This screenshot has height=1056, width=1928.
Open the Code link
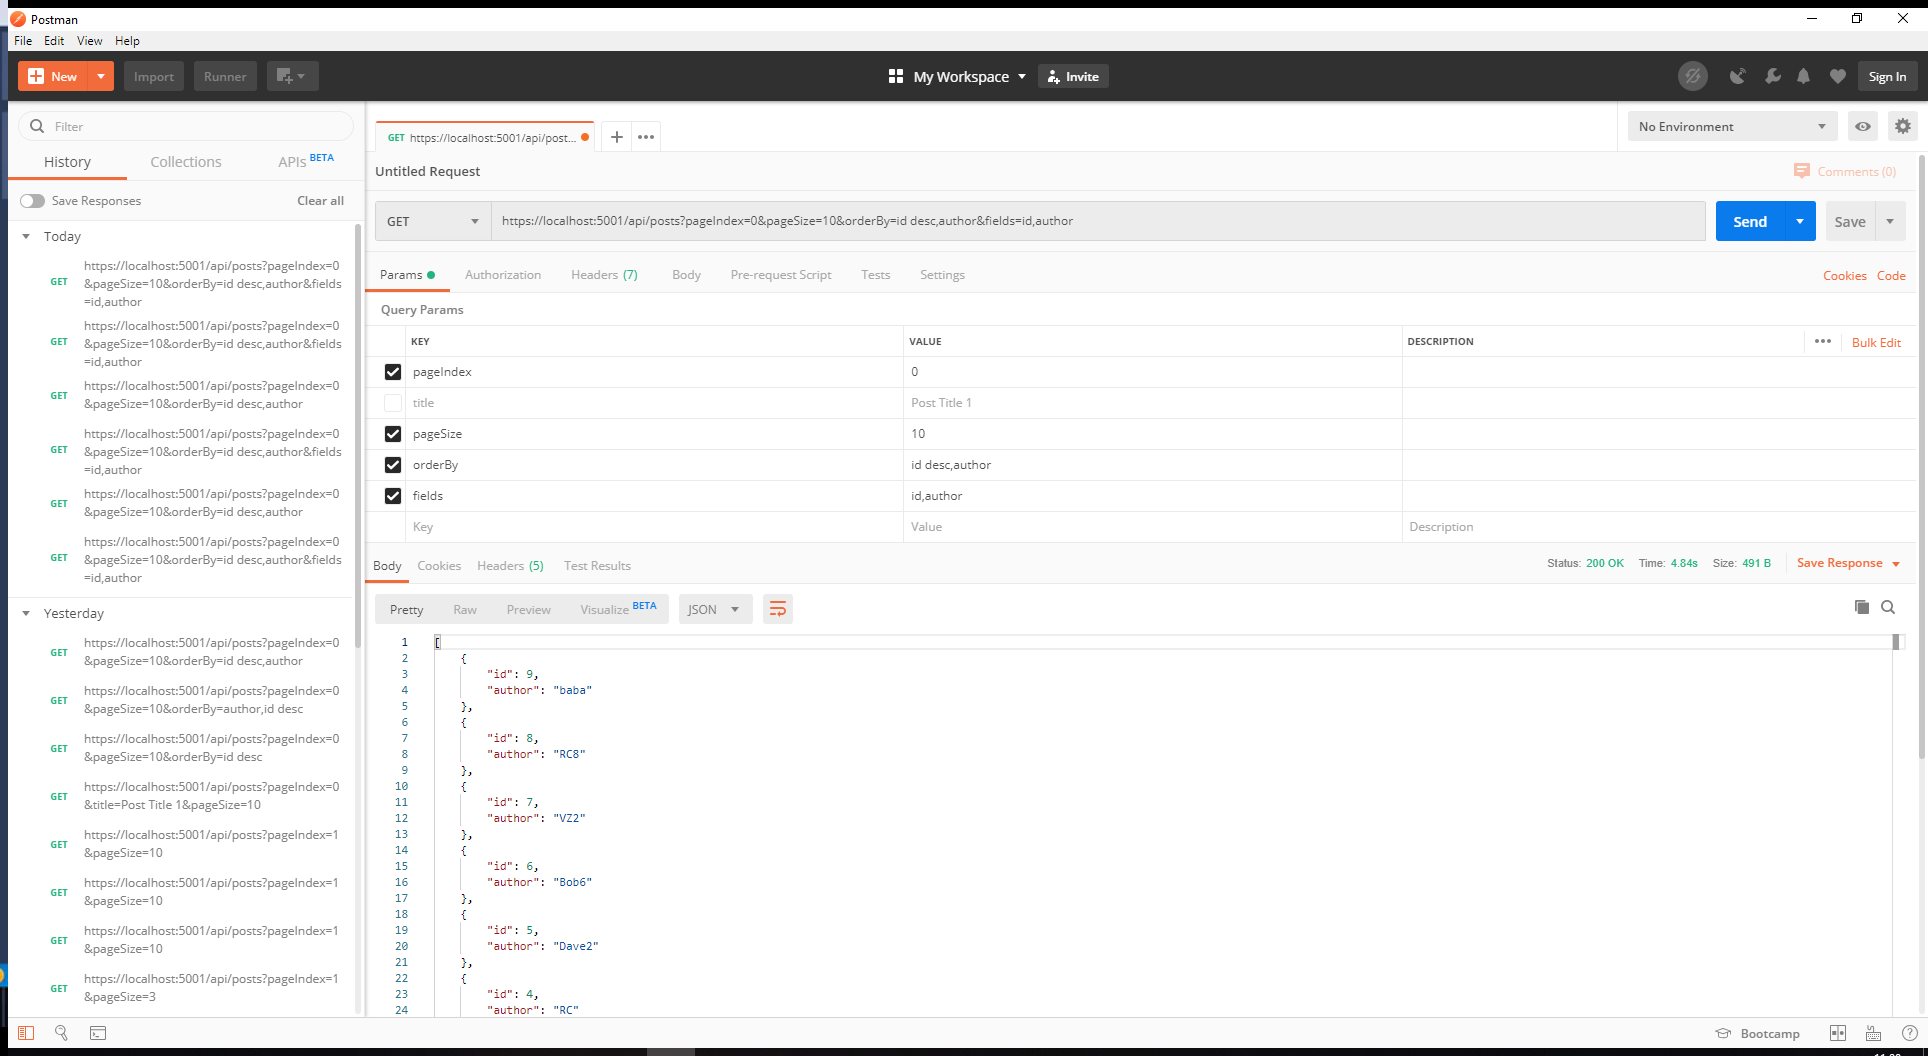point(1891,275)
